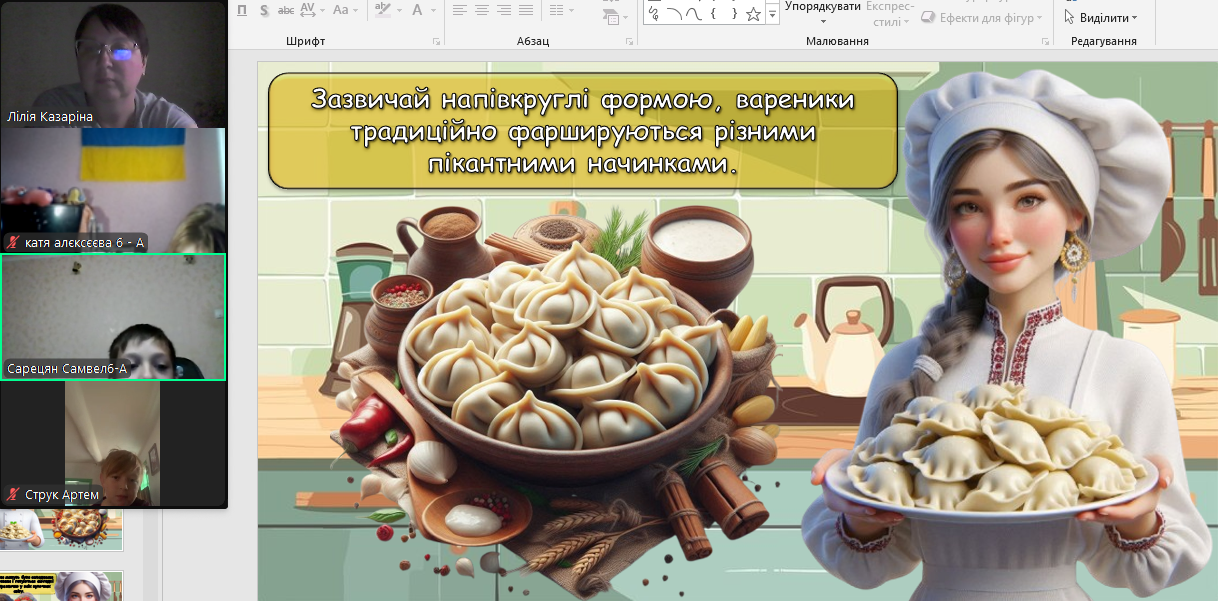Select the scribble freeform shape
The image size is (1218, 601).
[654, 14]
